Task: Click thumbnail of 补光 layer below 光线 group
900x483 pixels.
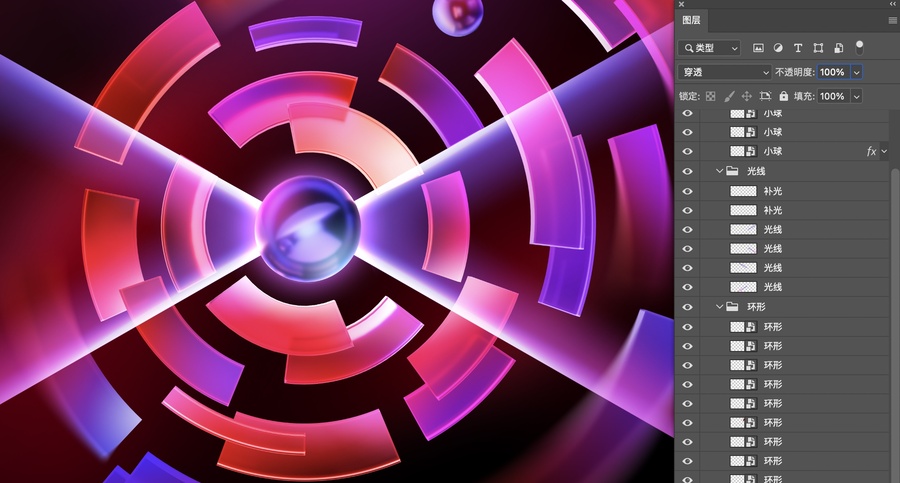Action: 743,191
